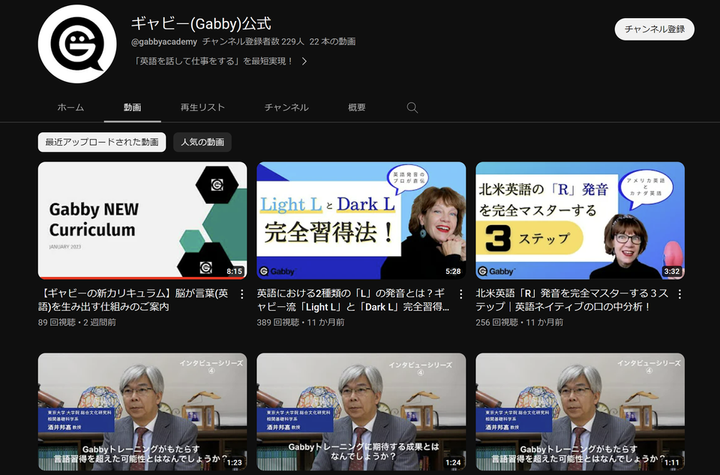Expand channel description with the chevron arrow
Image resolution: width=720 pixels, height=475 pixels.
(x=304, y=61)
